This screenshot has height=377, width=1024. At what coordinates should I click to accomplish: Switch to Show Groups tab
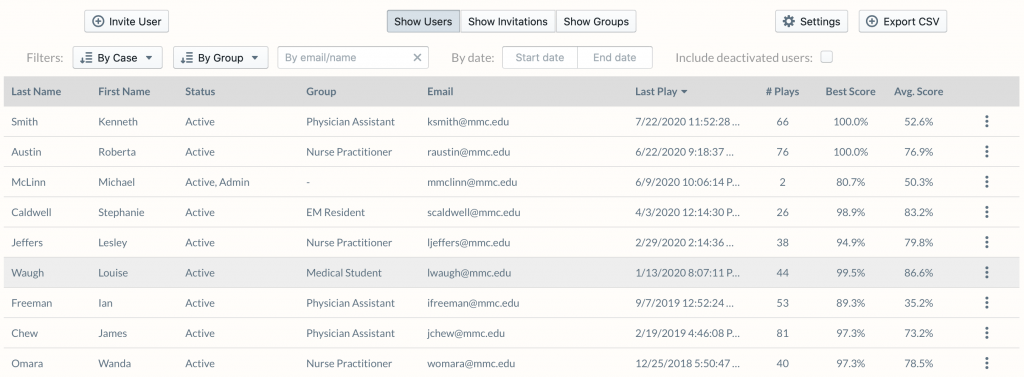[596, 22]
